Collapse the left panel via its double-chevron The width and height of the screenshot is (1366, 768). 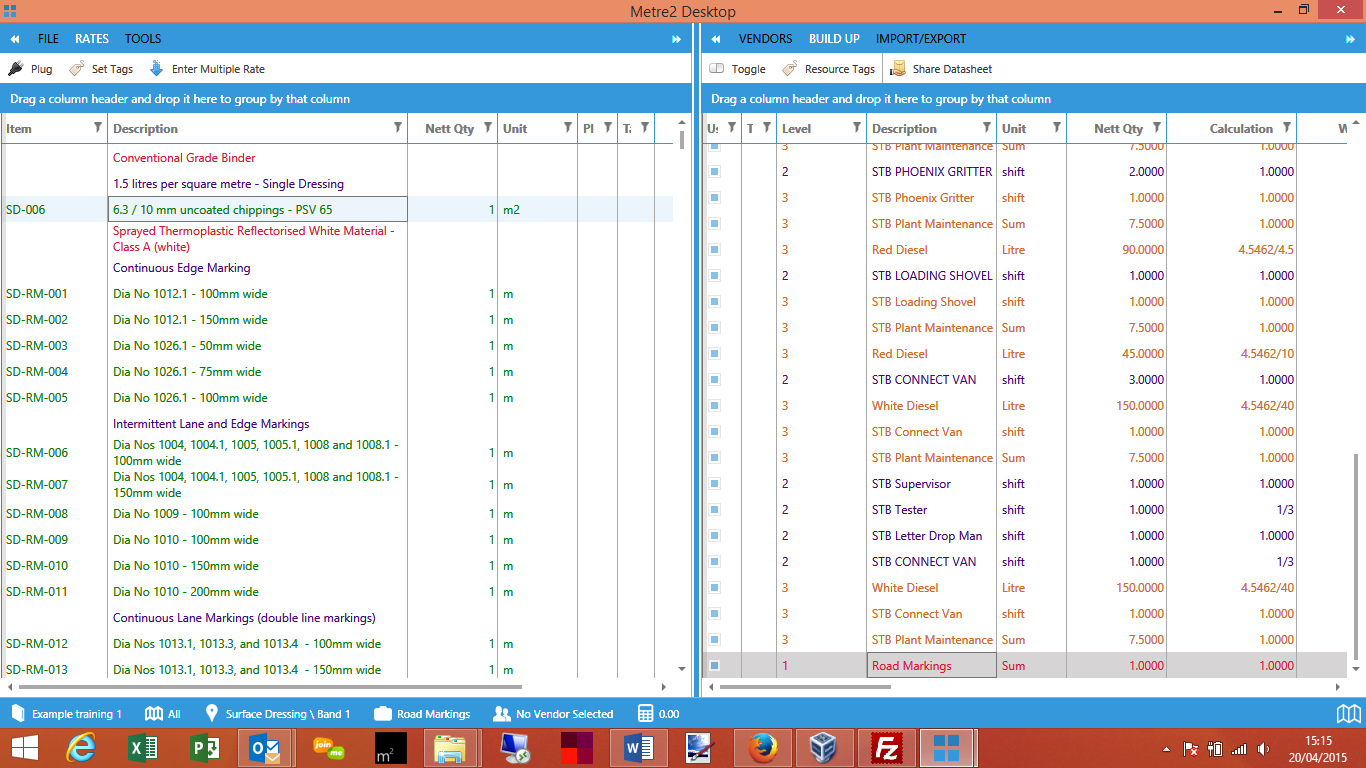(x=14, y=38)
